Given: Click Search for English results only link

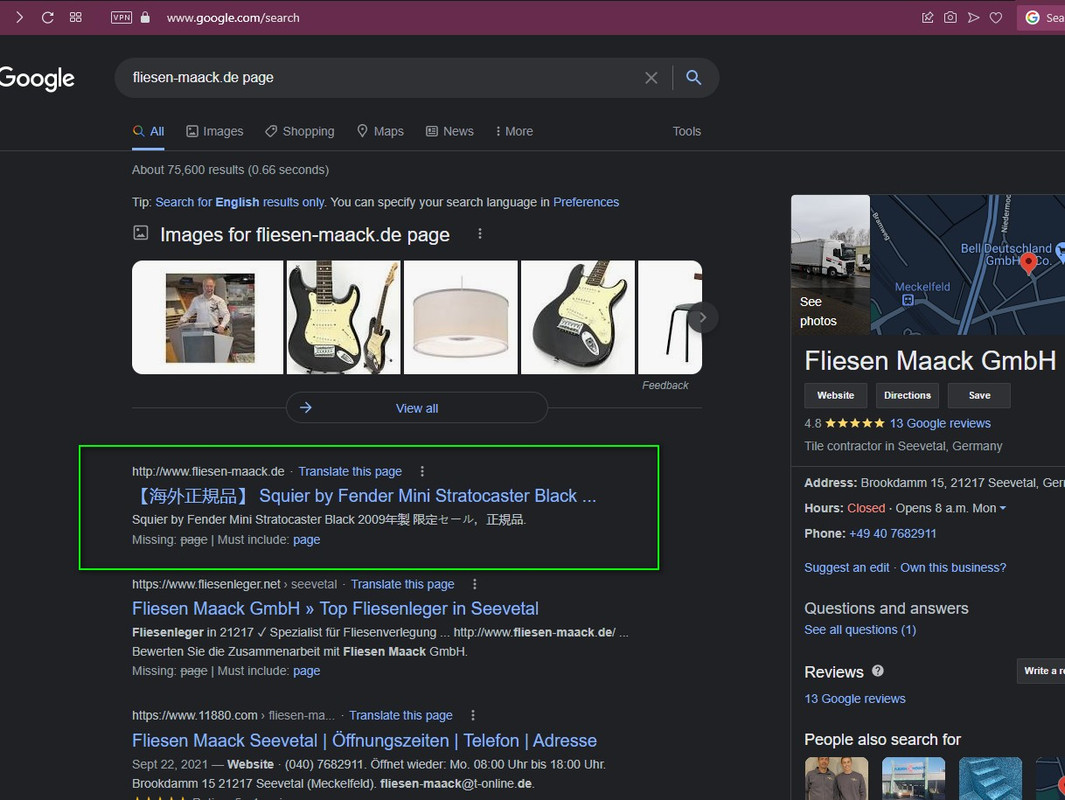Looking at the screenshot, I should [240, 202].
